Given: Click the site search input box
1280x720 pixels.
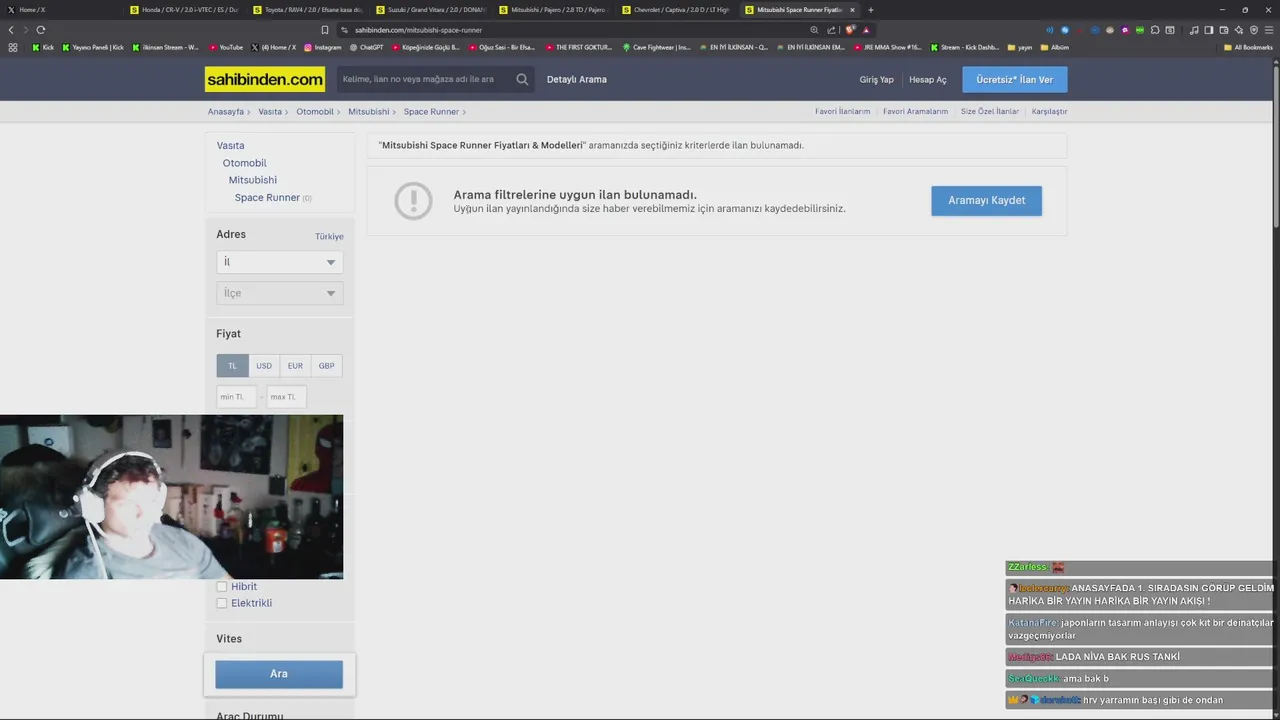Looking at the screenshot, I should 425,79.
